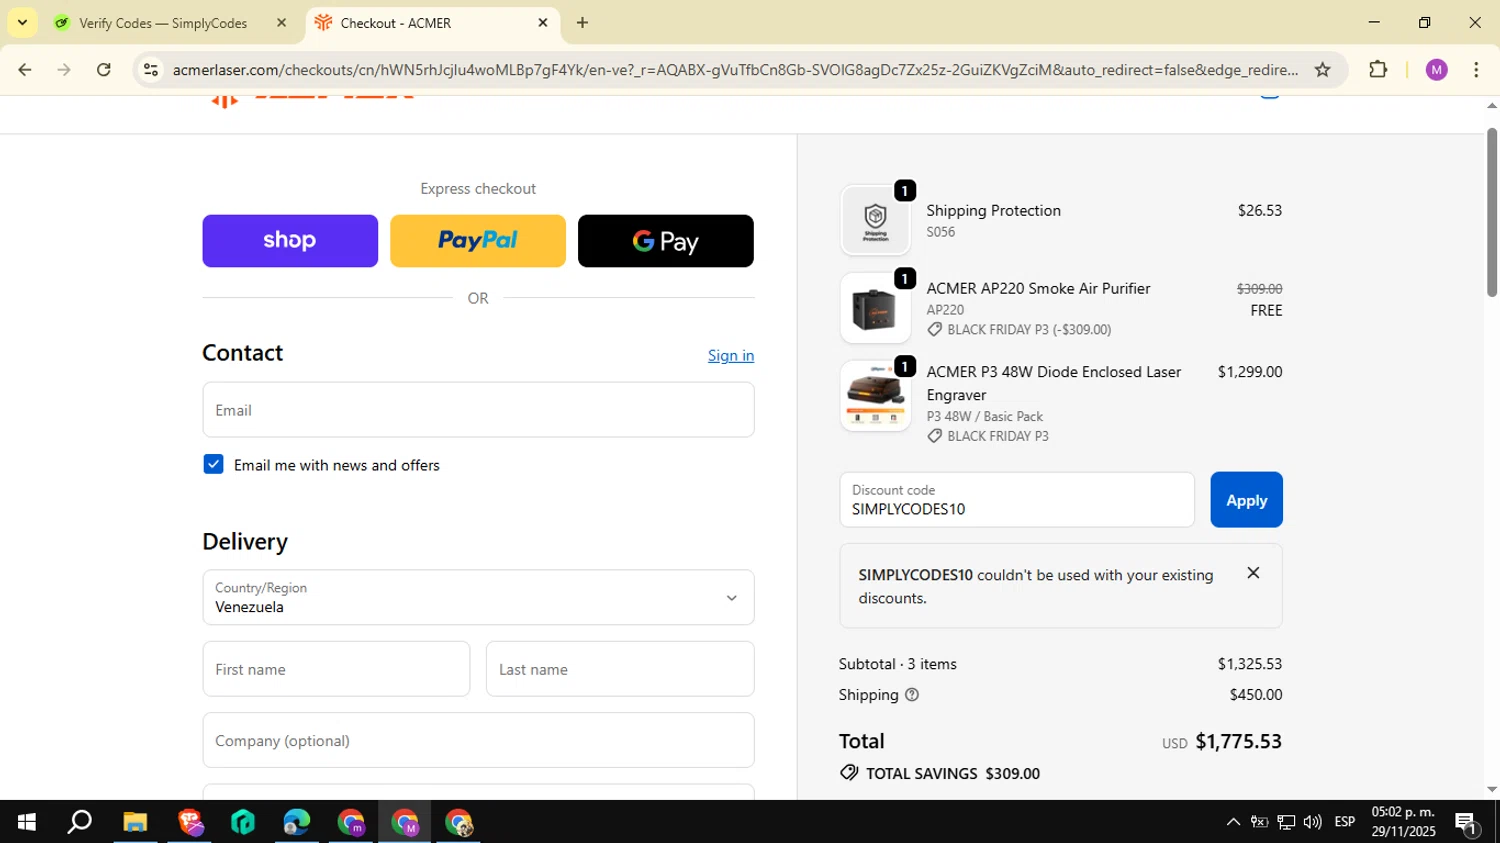Viewport: 1500px width, 843px height.
Task: Pay with Google Pay button
Action: point(666,241)
